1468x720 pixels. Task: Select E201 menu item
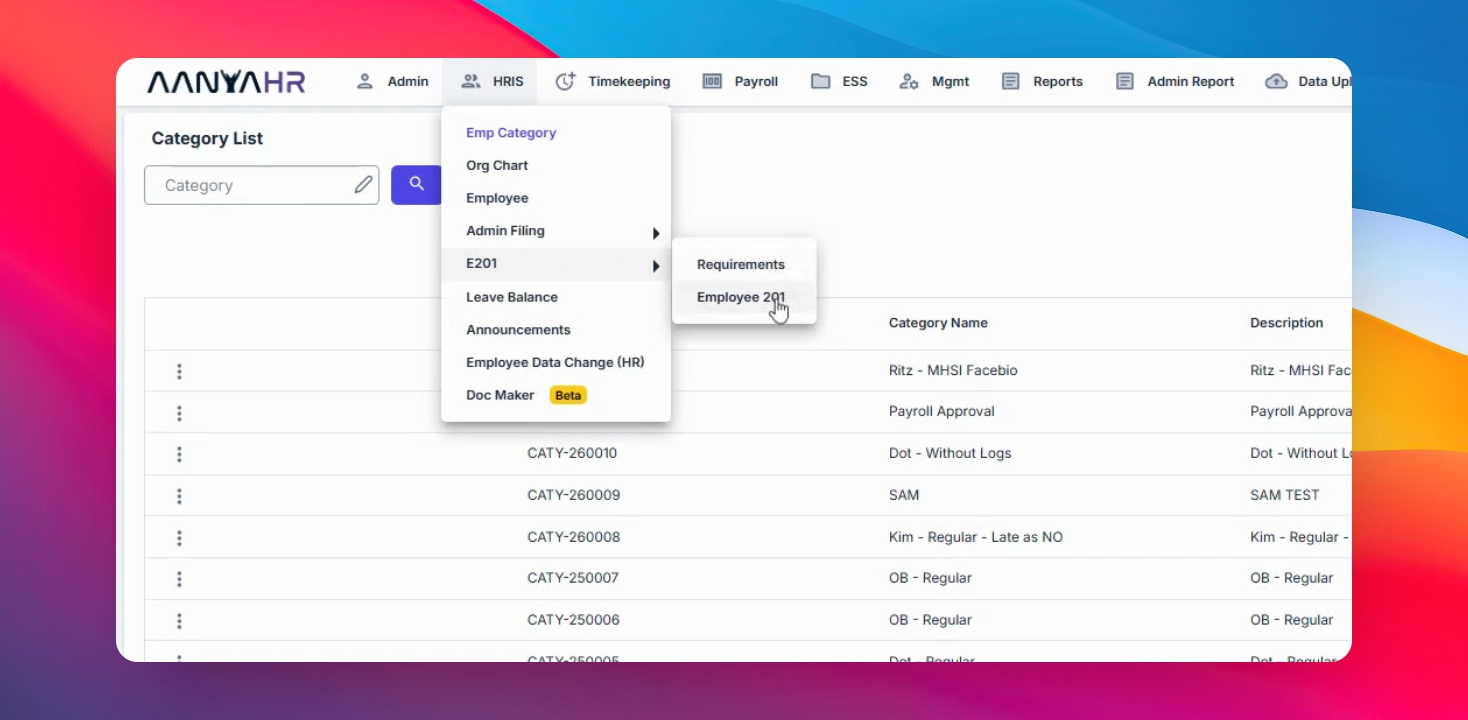click(556, 264)
